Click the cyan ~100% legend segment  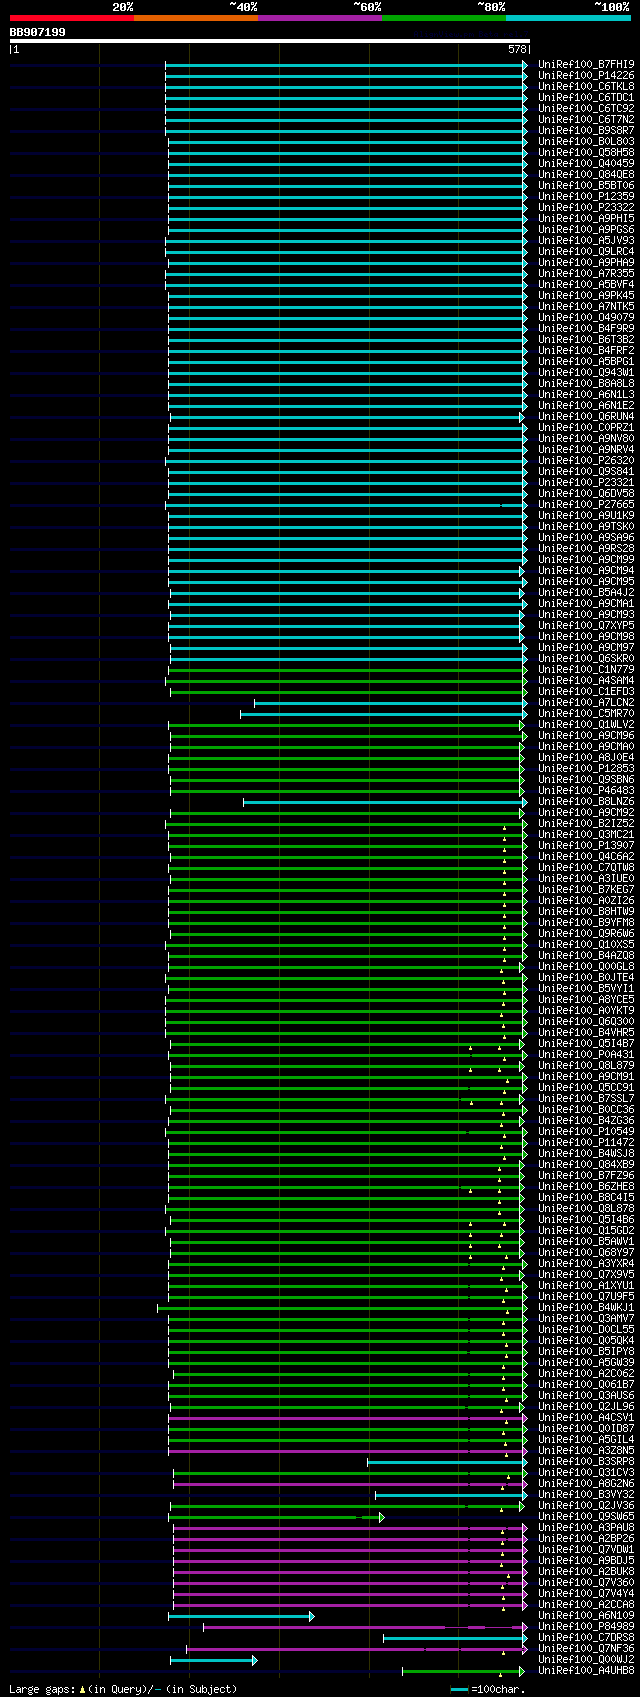click(x=567, y=18)
